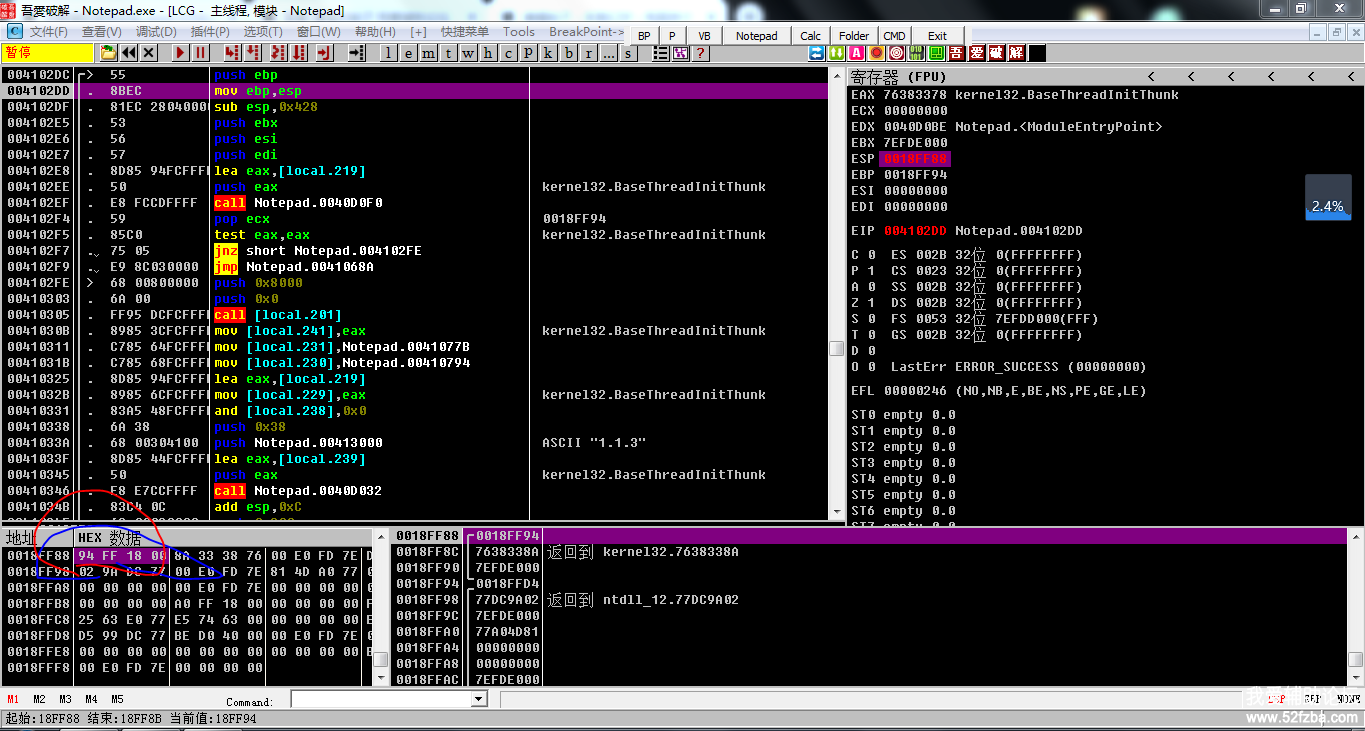Open the Memory map with the m button
The height and width of the screenshot is (731, 1365).
point(428,53)
